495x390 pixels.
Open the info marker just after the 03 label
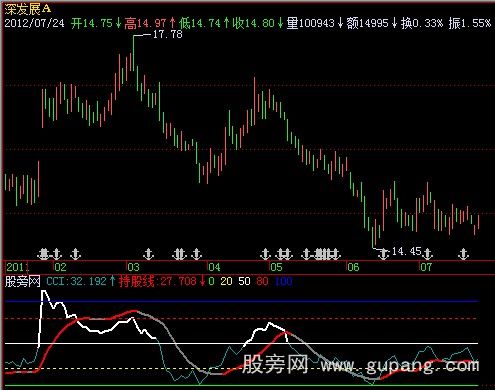pos(148,254)
